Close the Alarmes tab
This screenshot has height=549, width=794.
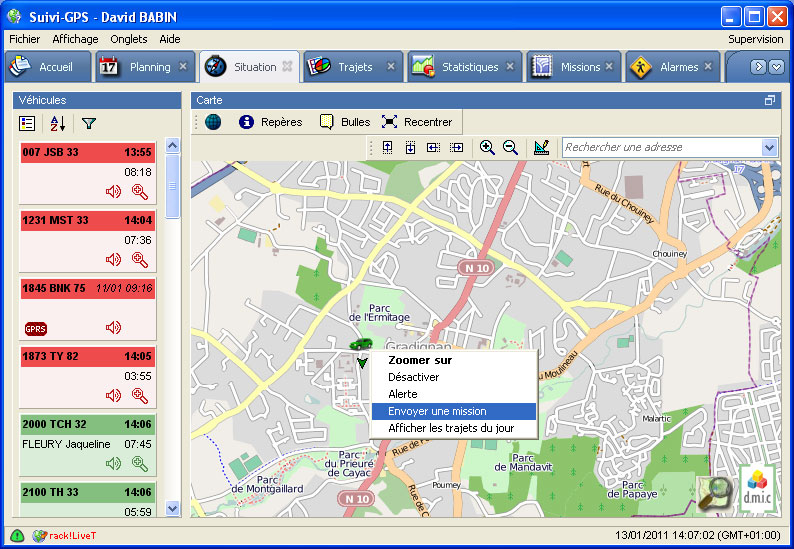coord(708,66)
